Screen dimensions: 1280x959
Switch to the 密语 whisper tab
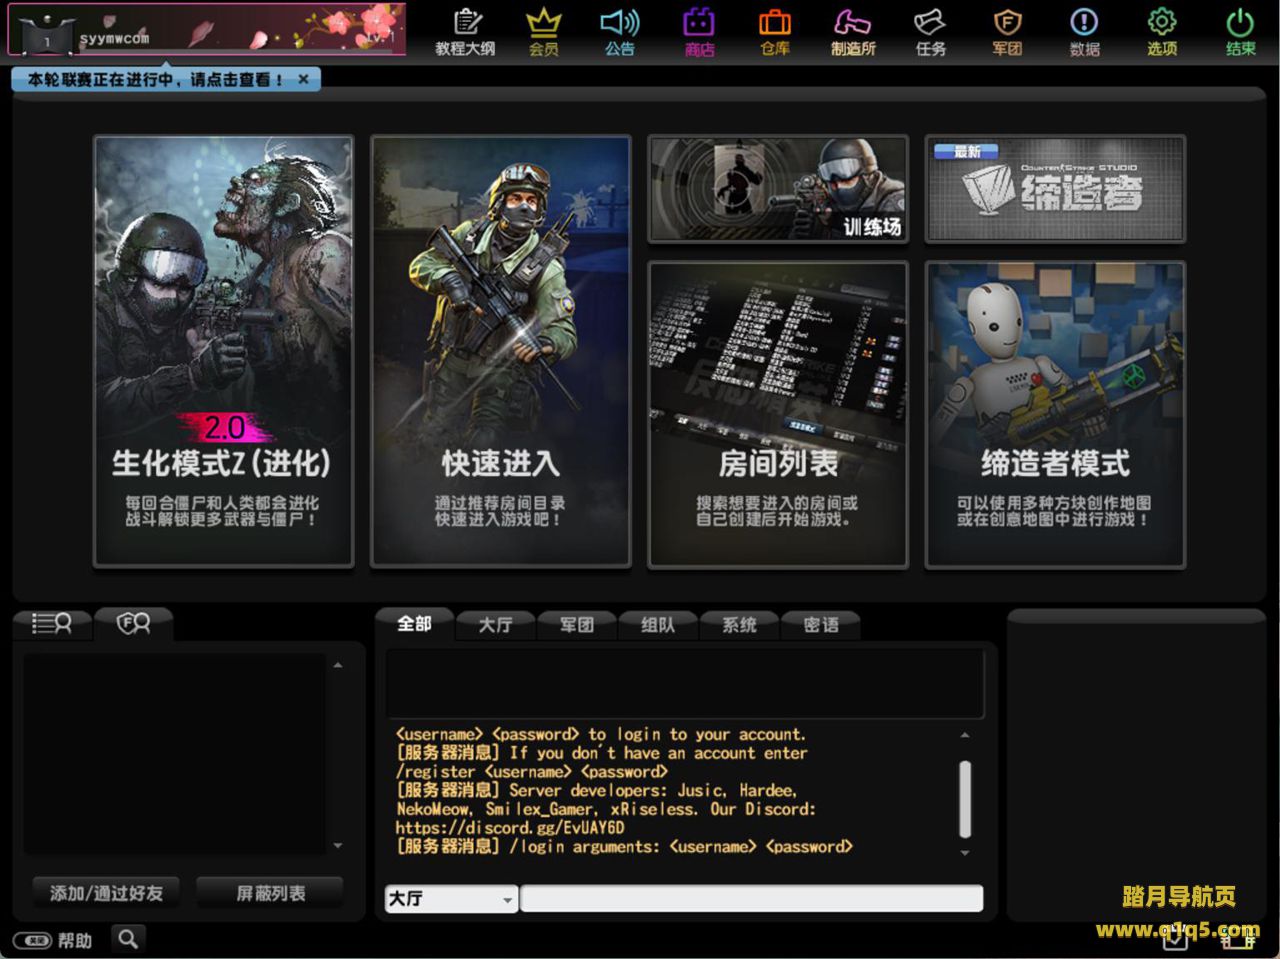(820, 625)
